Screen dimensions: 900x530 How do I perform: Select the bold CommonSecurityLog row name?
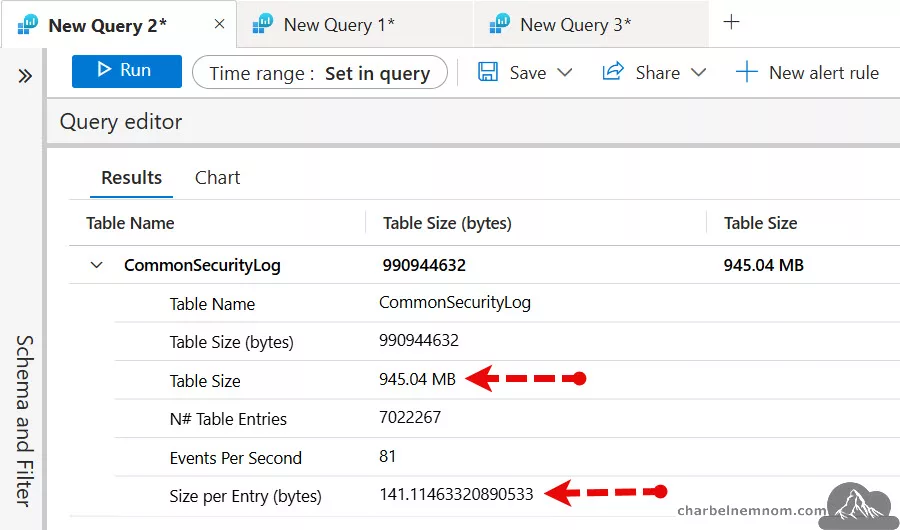point(202,265)
